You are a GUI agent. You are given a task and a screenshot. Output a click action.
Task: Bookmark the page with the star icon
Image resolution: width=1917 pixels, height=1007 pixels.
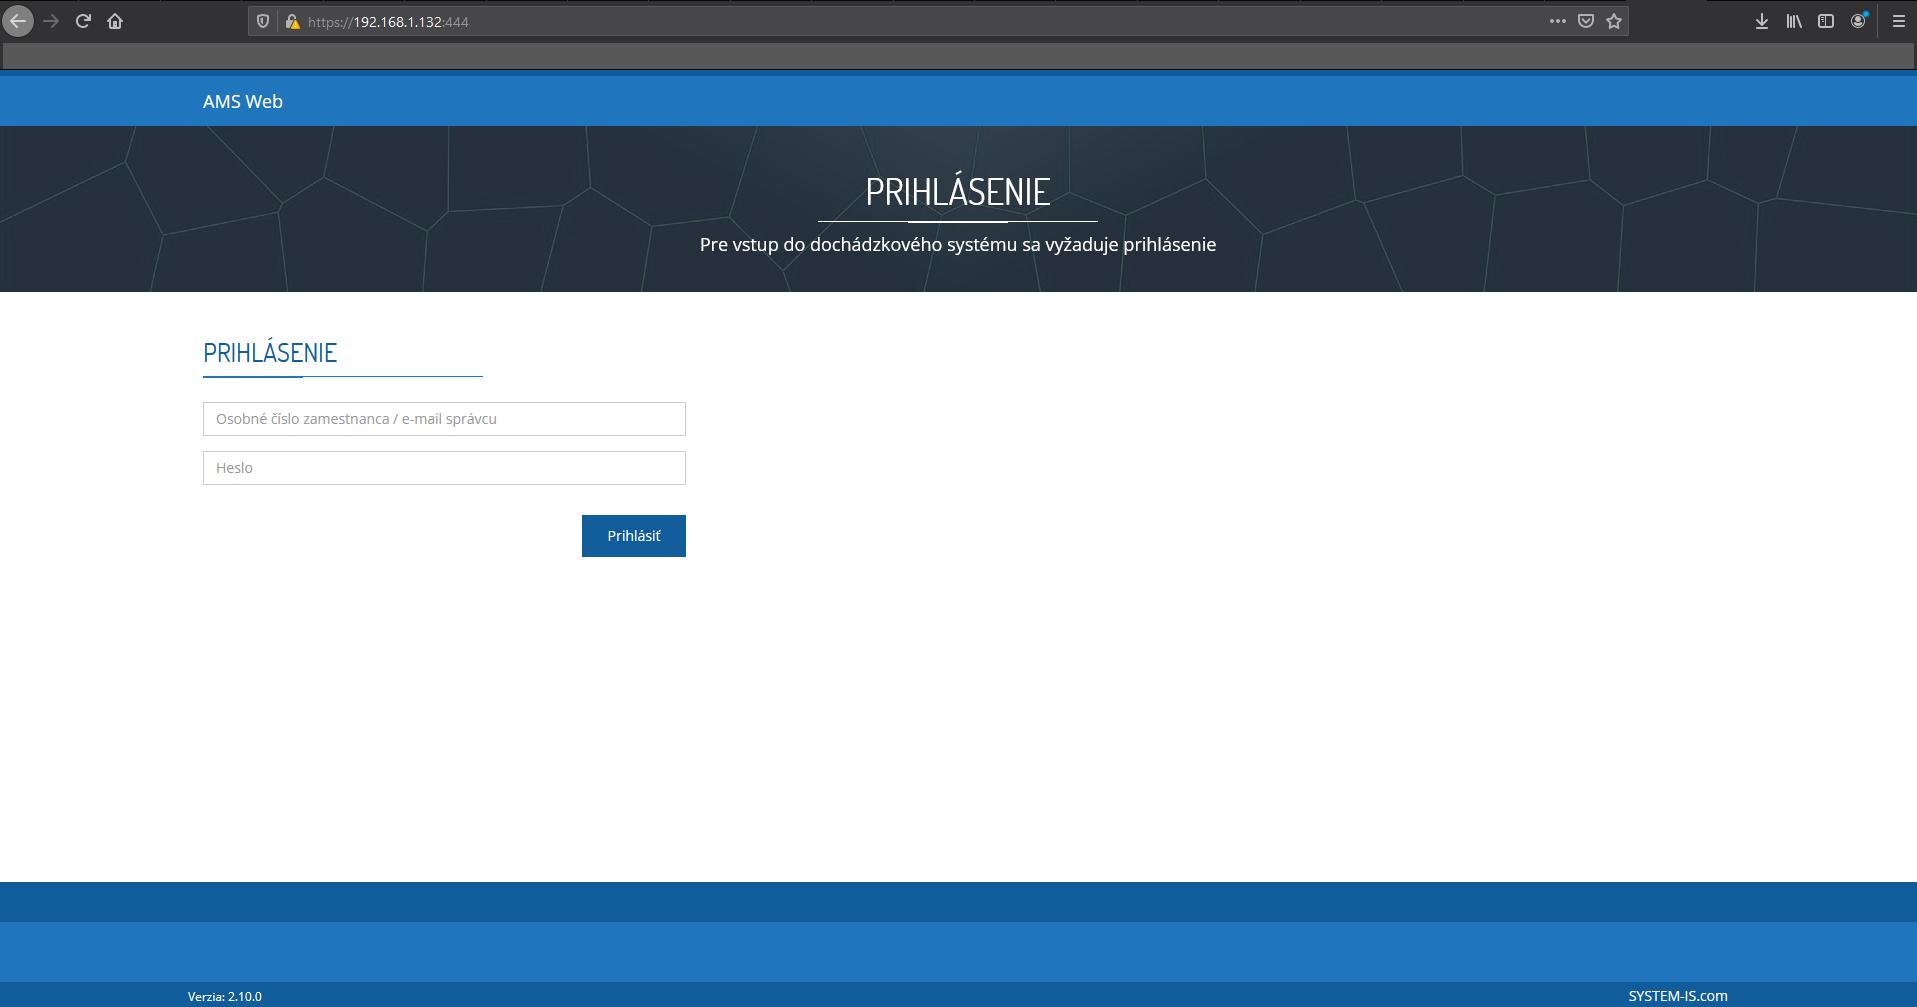pos(1614,20)
